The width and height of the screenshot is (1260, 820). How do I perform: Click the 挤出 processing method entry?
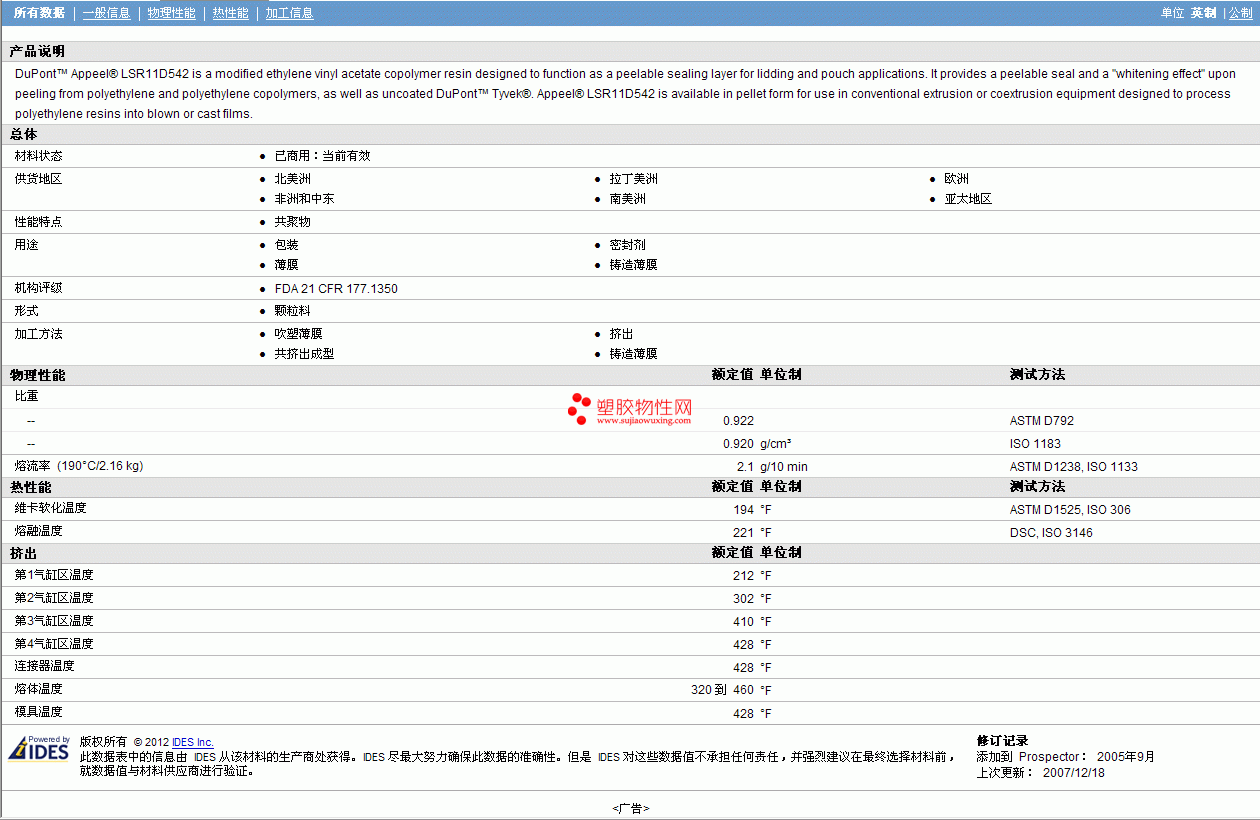click(x=621, y=334)
